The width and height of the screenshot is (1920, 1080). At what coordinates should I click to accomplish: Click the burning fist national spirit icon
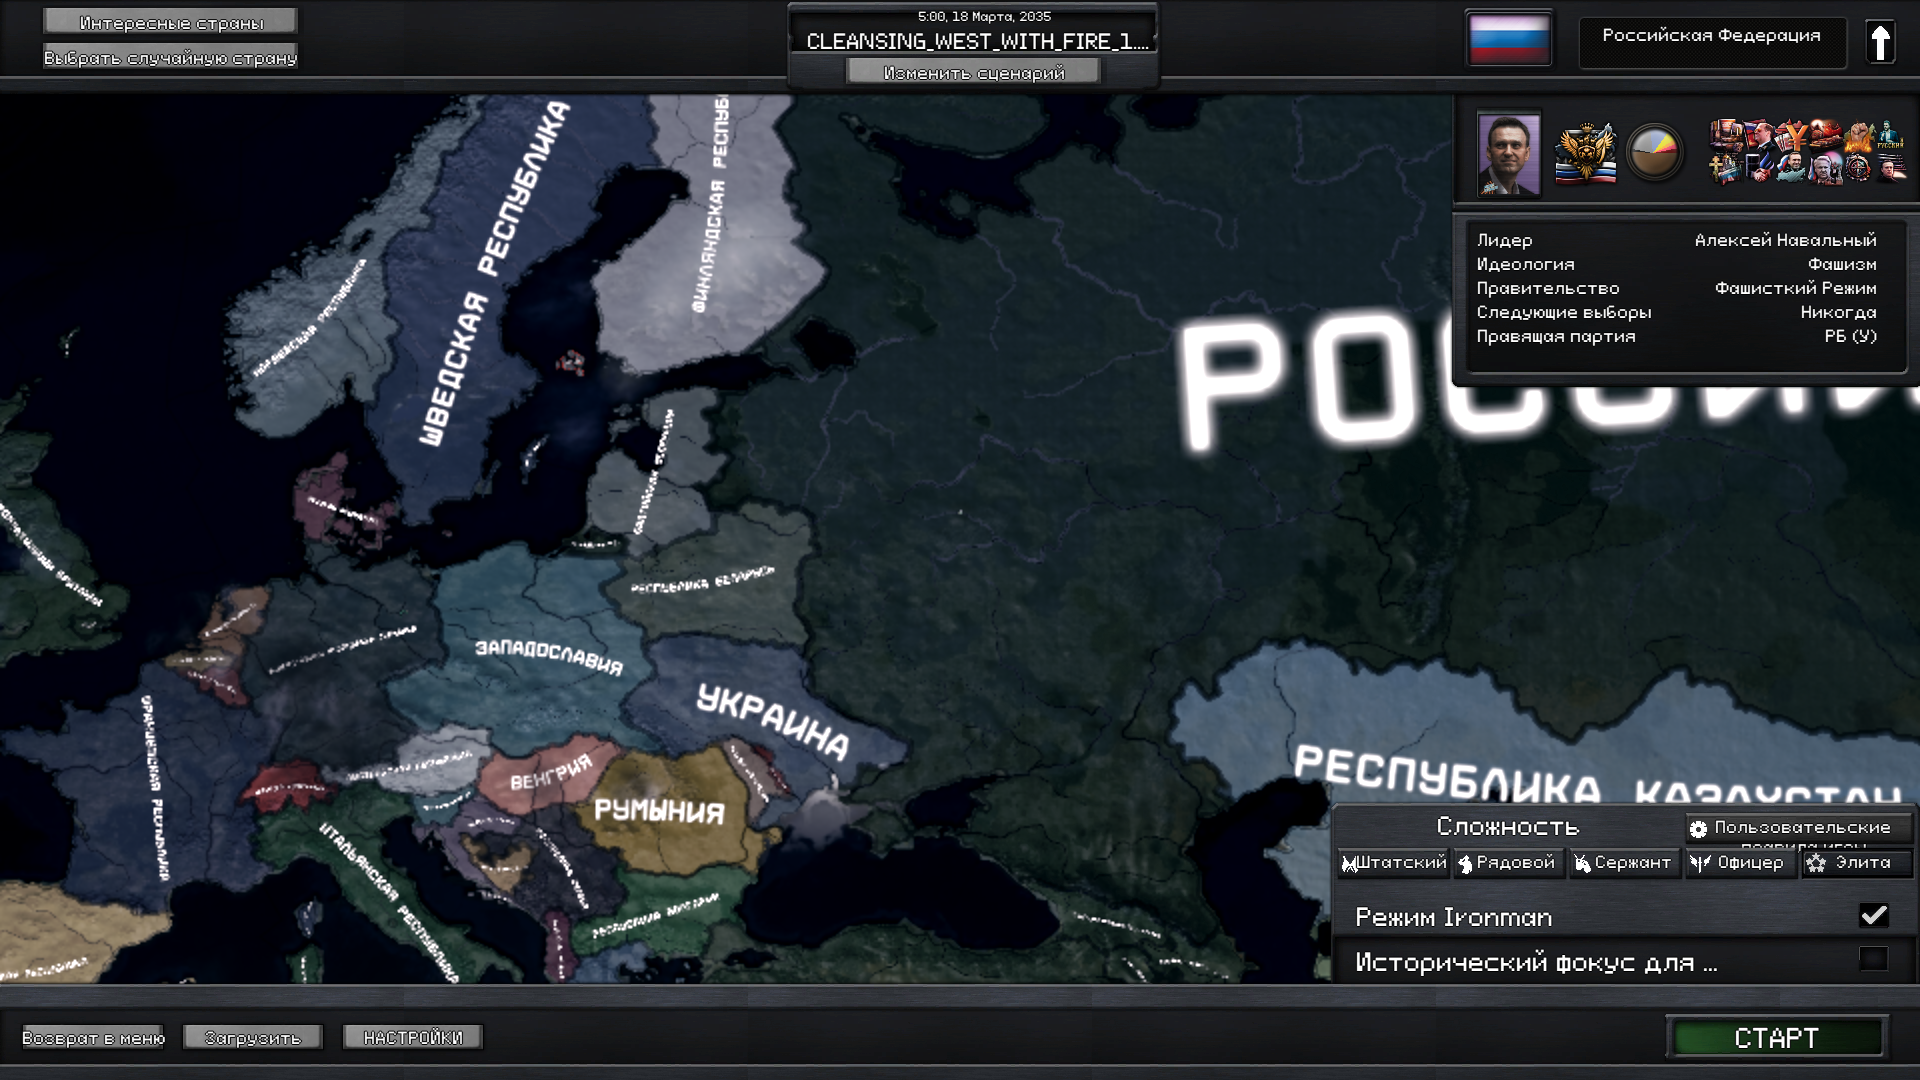tap(1858, 135)
